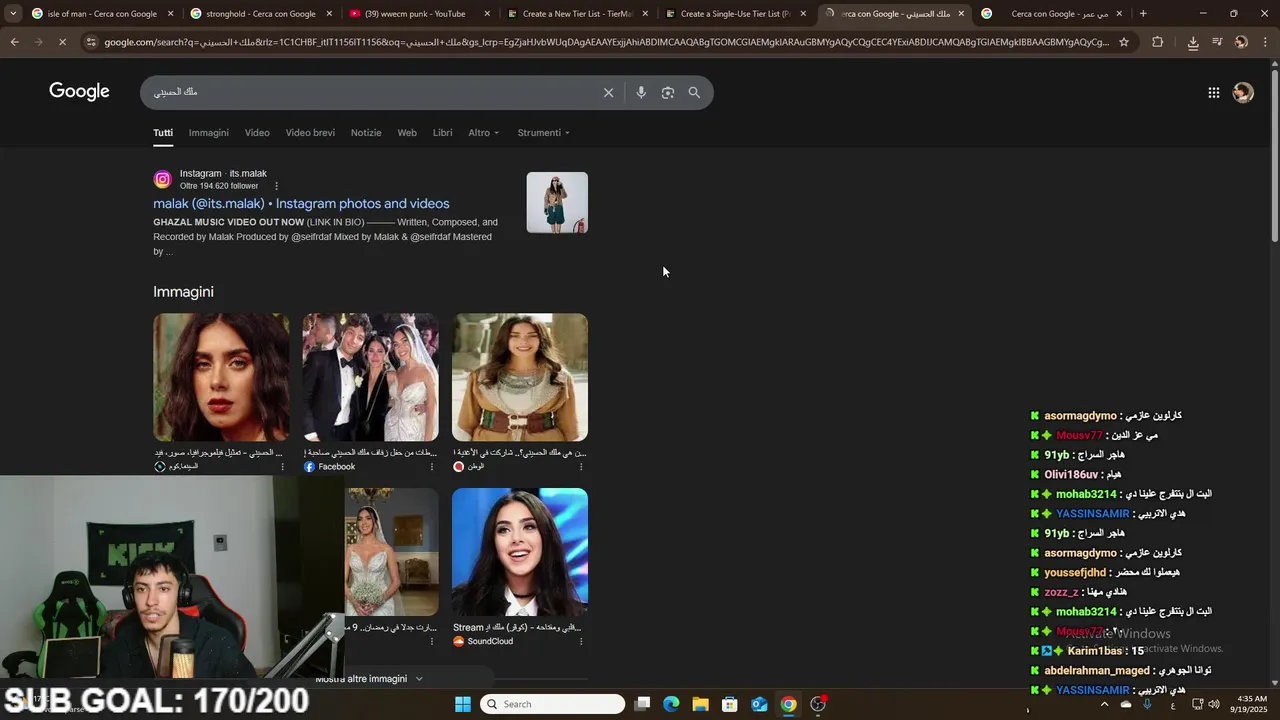Viewport: 1280px width, 720px height.
Task: Close the isle of man tab
Action: [170, 14]
